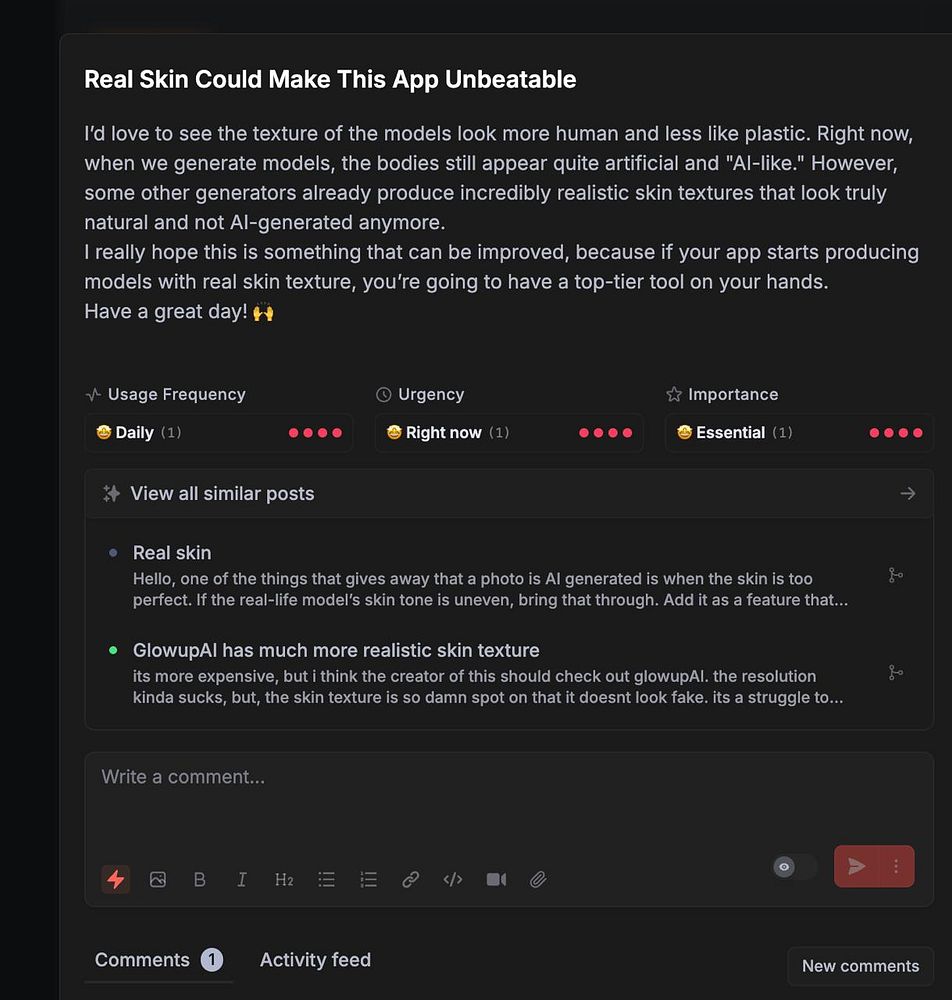Insert an image into the comment

(158, 879)
